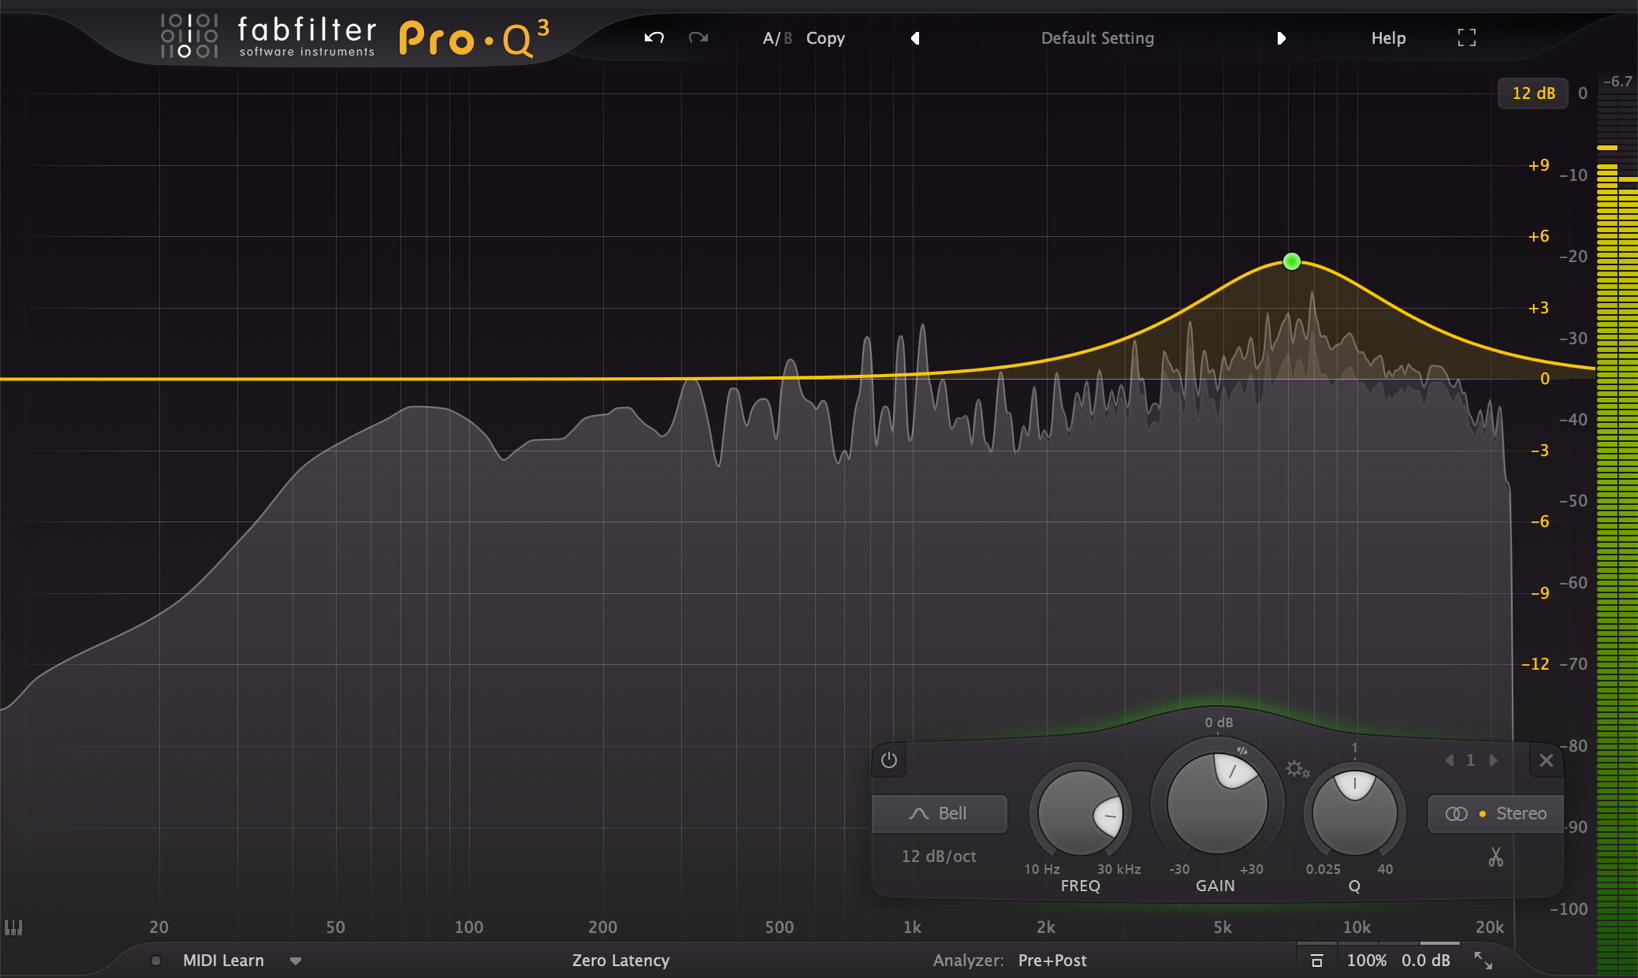
Task: Click the 100% output scale value
Action: (1366, 960)
